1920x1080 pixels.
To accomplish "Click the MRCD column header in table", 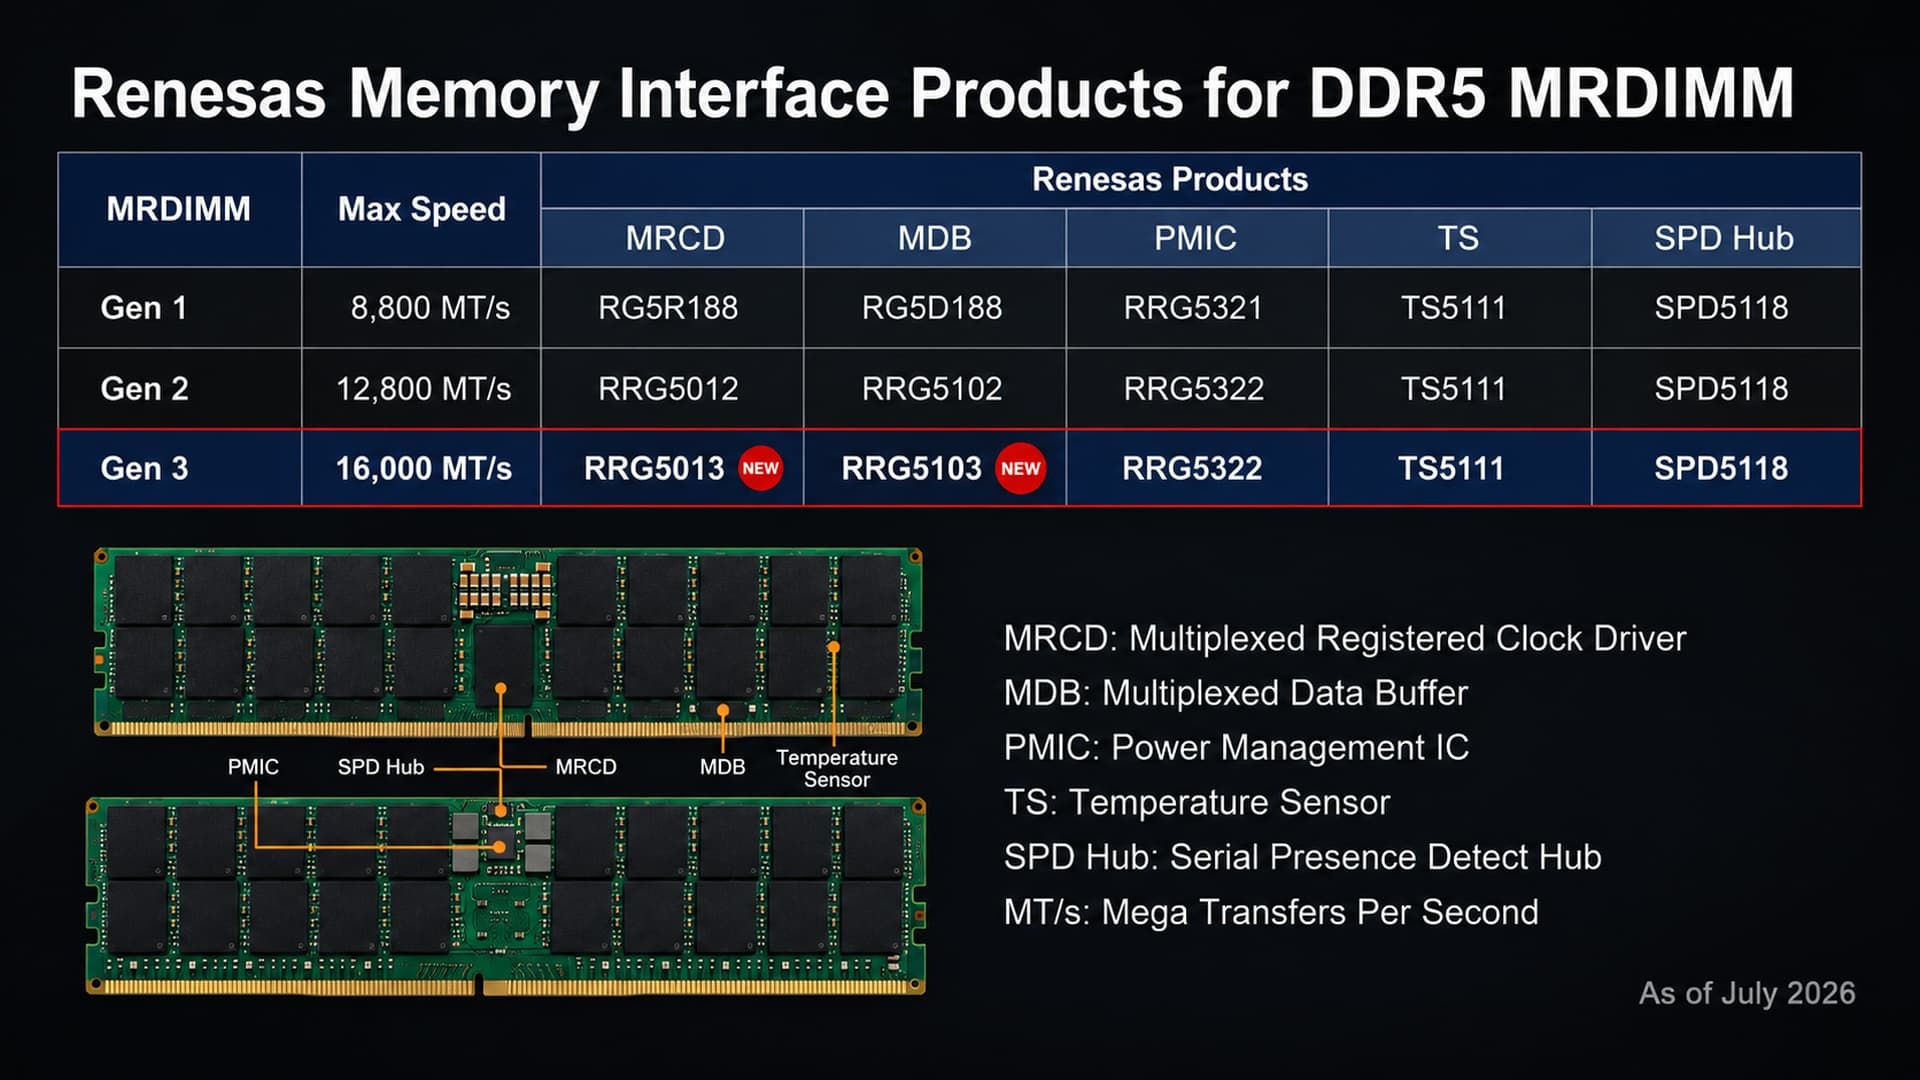I will pos(674,238).
